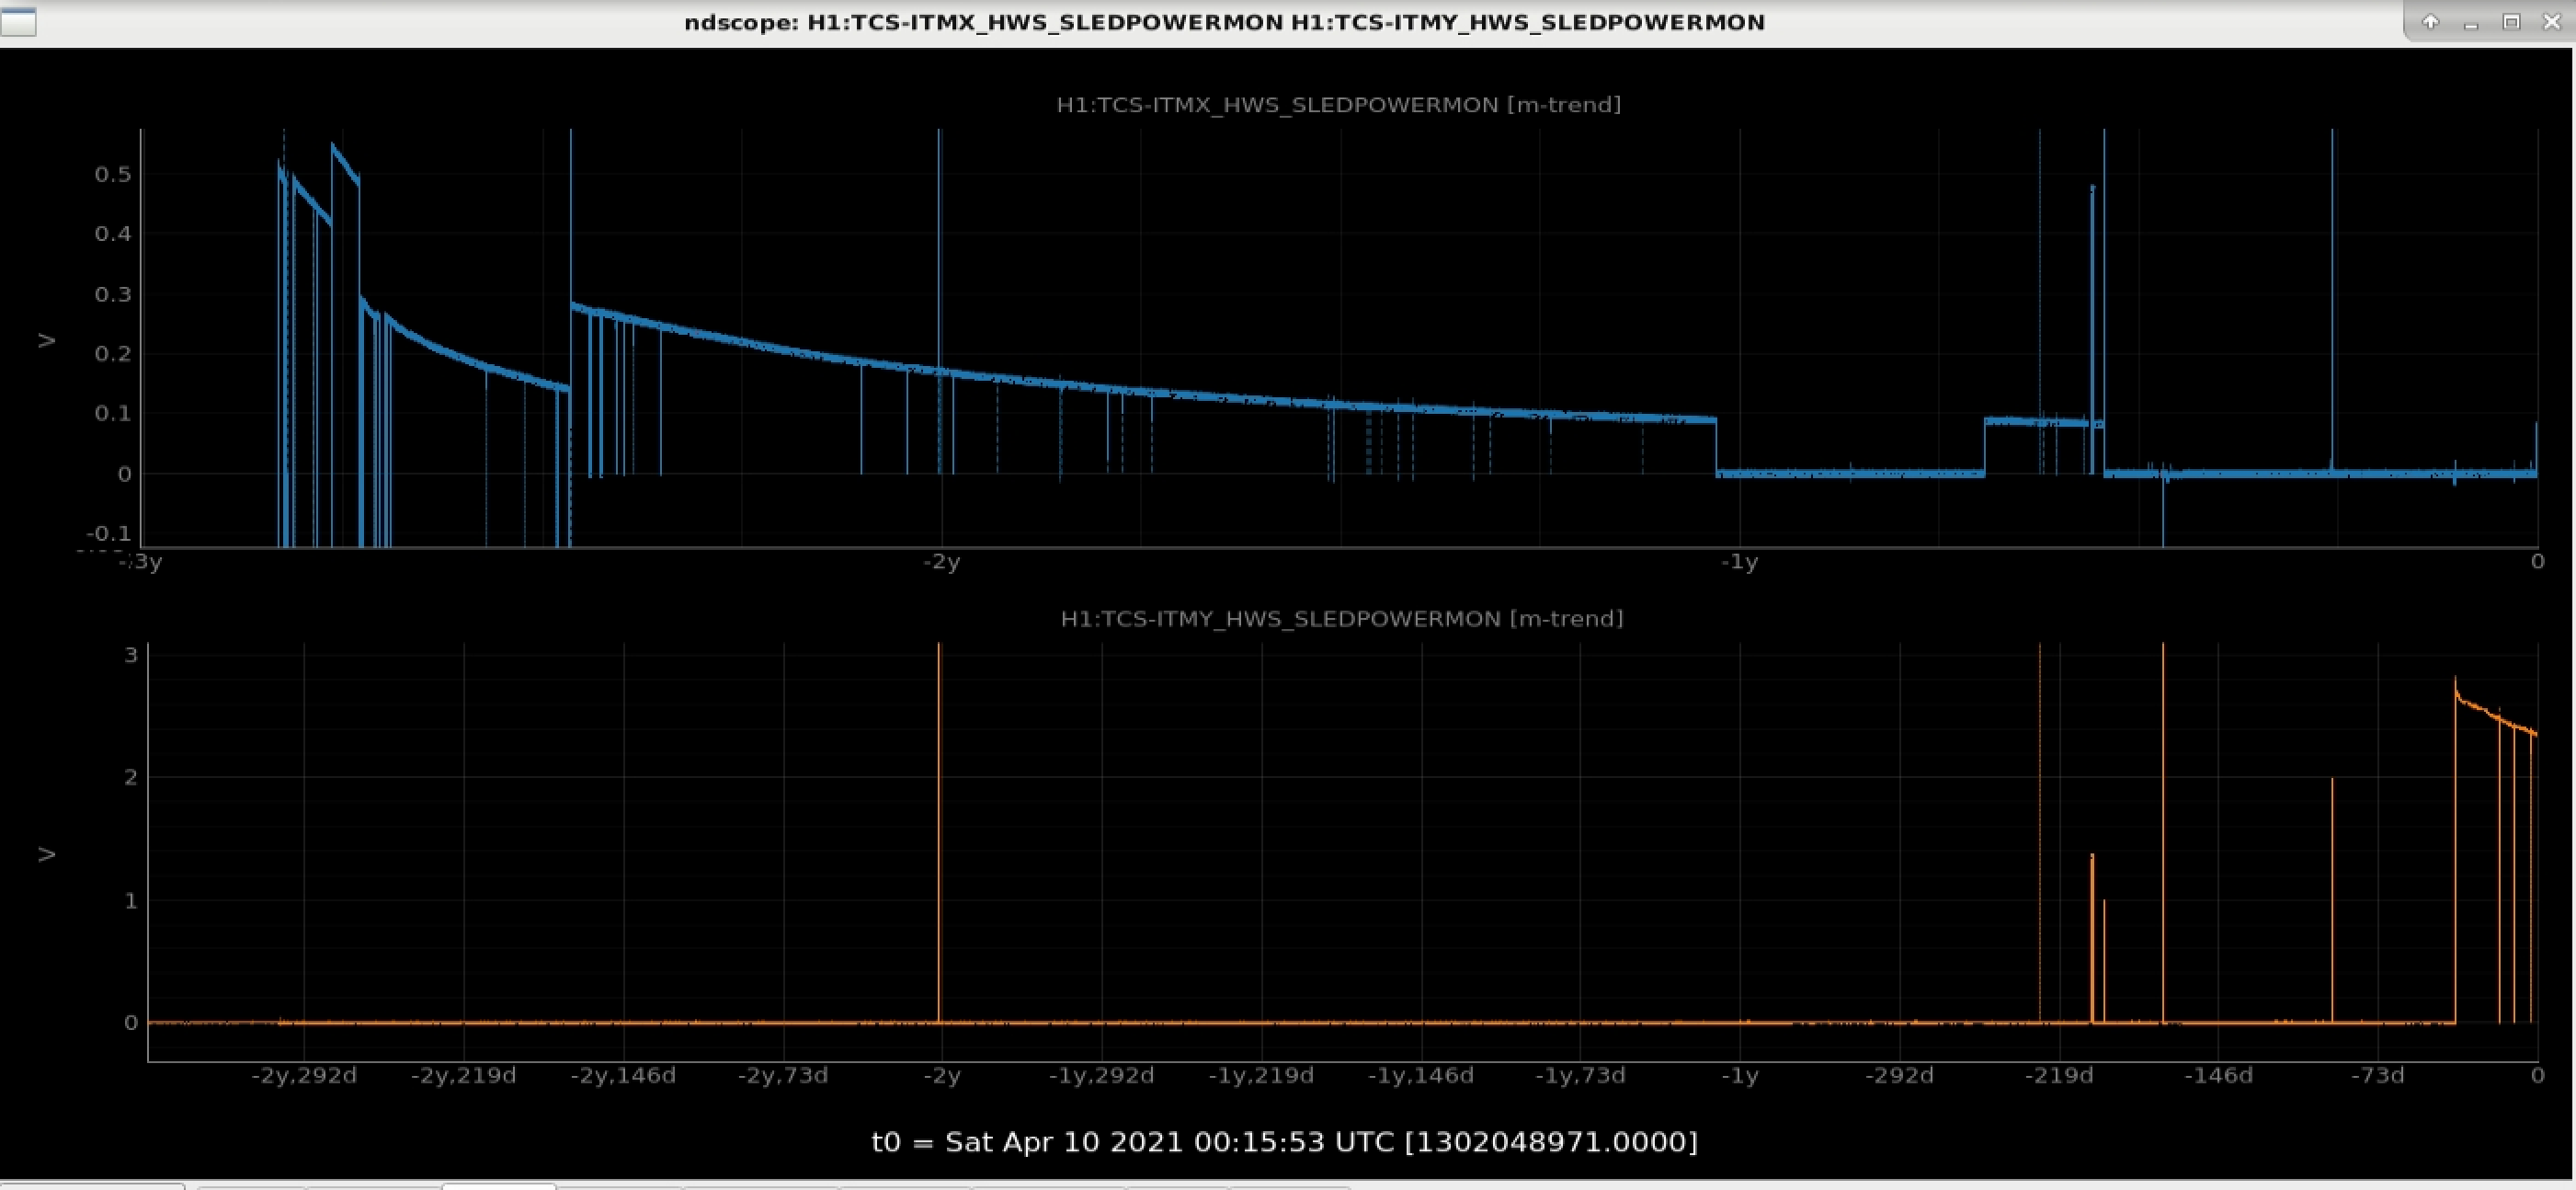Click the -1y tick on ITMY x-axis
Screen dimensions: 2576x1190
coord(1739,1076)
